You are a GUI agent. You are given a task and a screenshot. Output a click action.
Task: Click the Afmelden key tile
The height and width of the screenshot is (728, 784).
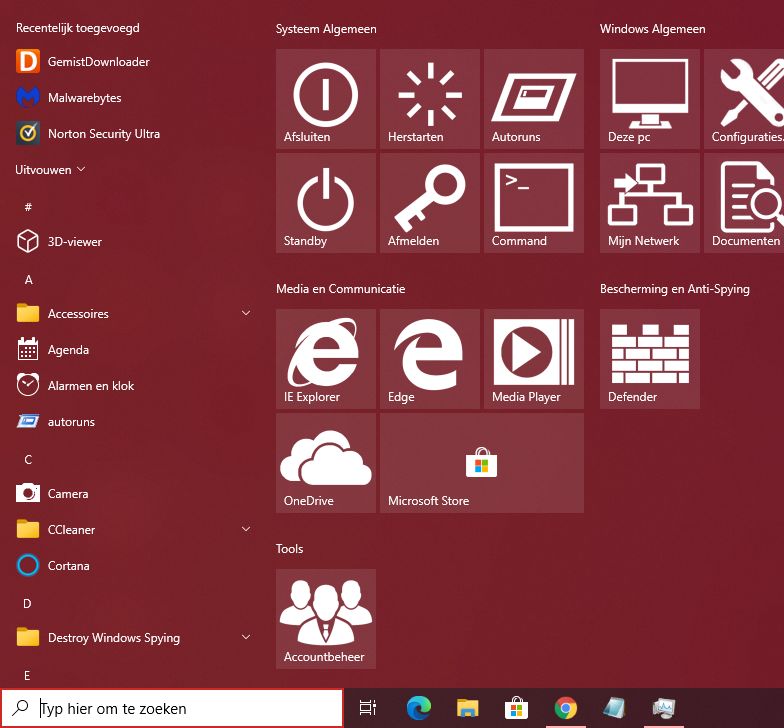(430, 202)
